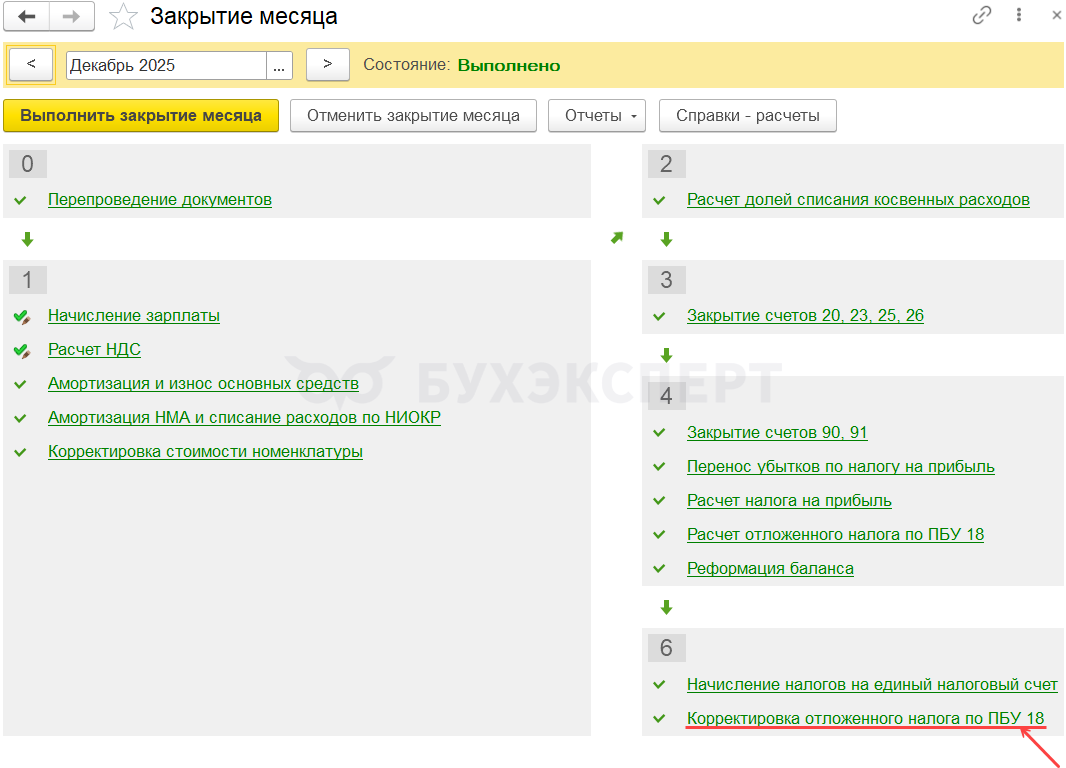Open period picker with ellipsis button
This screenshot has width=1066, height=768.
click(x=279, y=65)
